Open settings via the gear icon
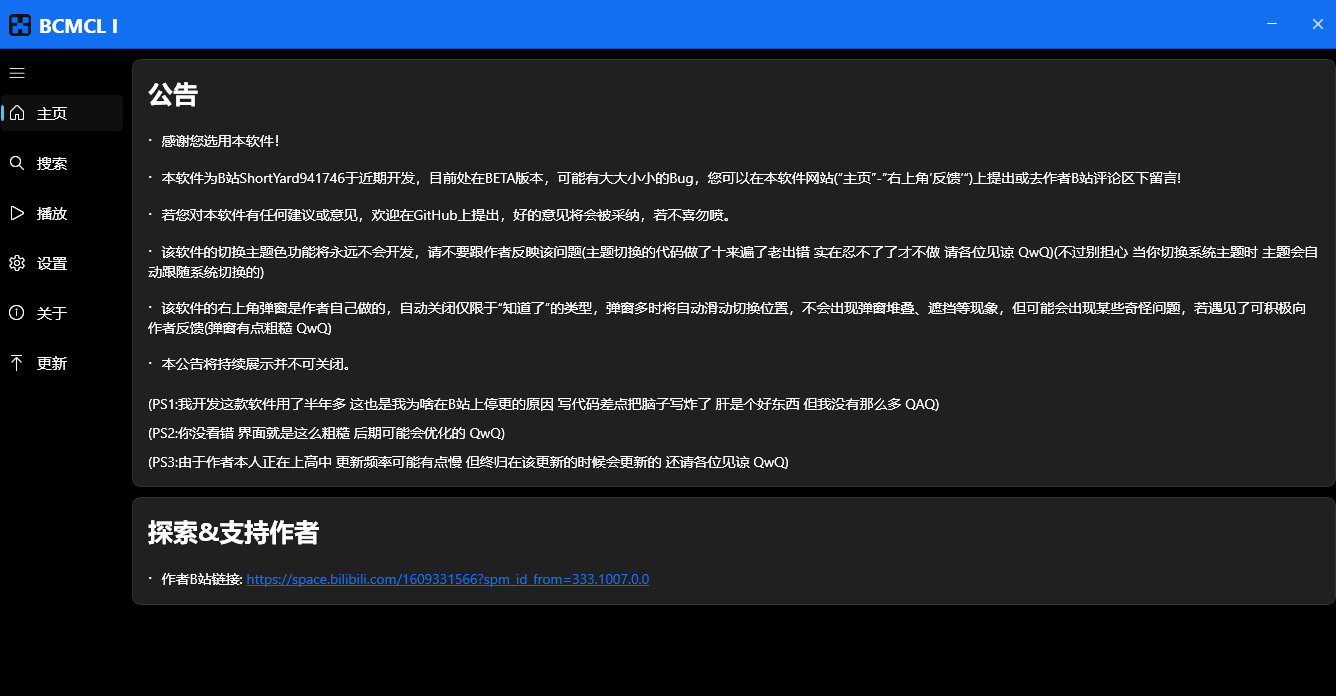The height and width of the screenshot is (696, 1336). 16,263
